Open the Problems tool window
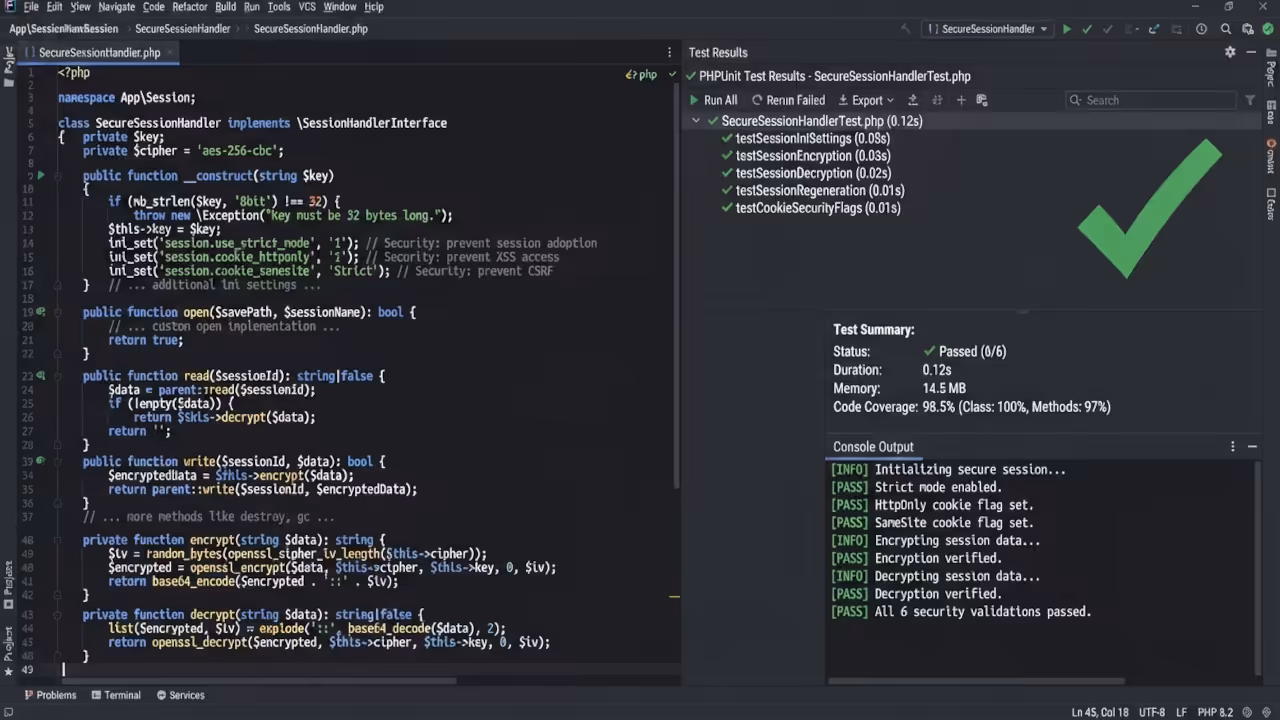 tap(50, 695)
